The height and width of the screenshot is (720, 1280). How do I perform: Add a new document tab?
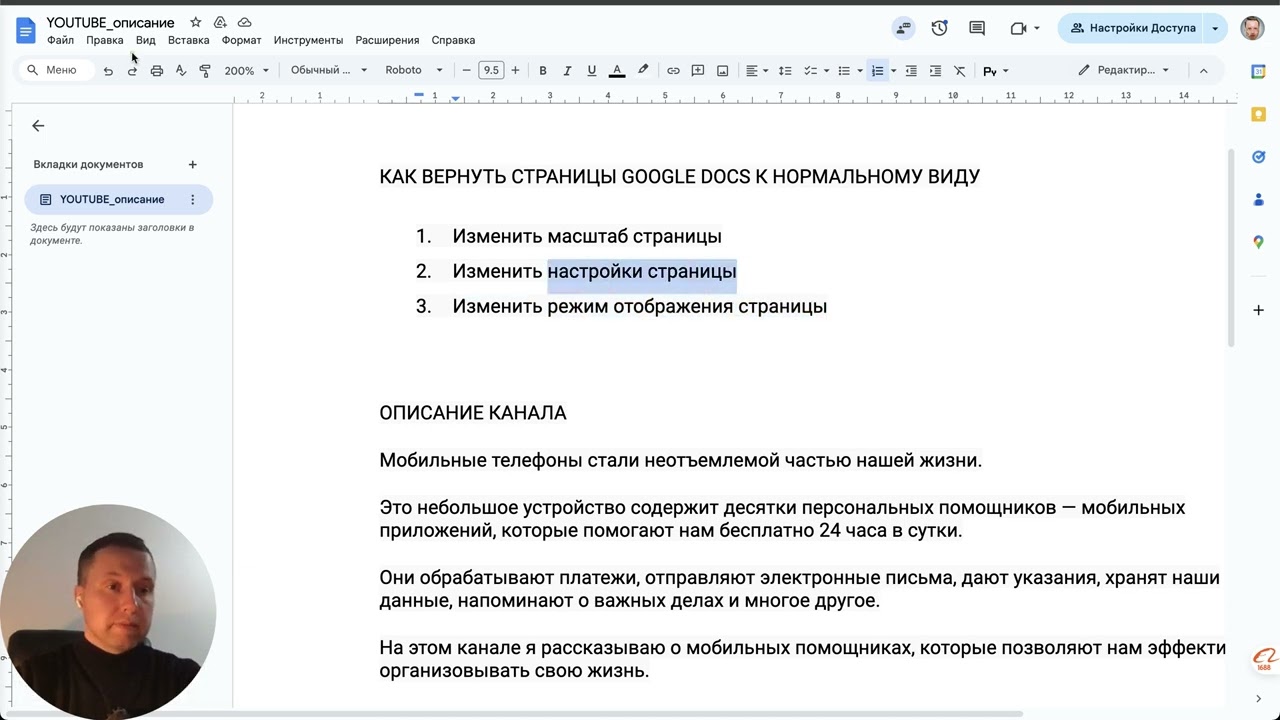click(192, 164)
